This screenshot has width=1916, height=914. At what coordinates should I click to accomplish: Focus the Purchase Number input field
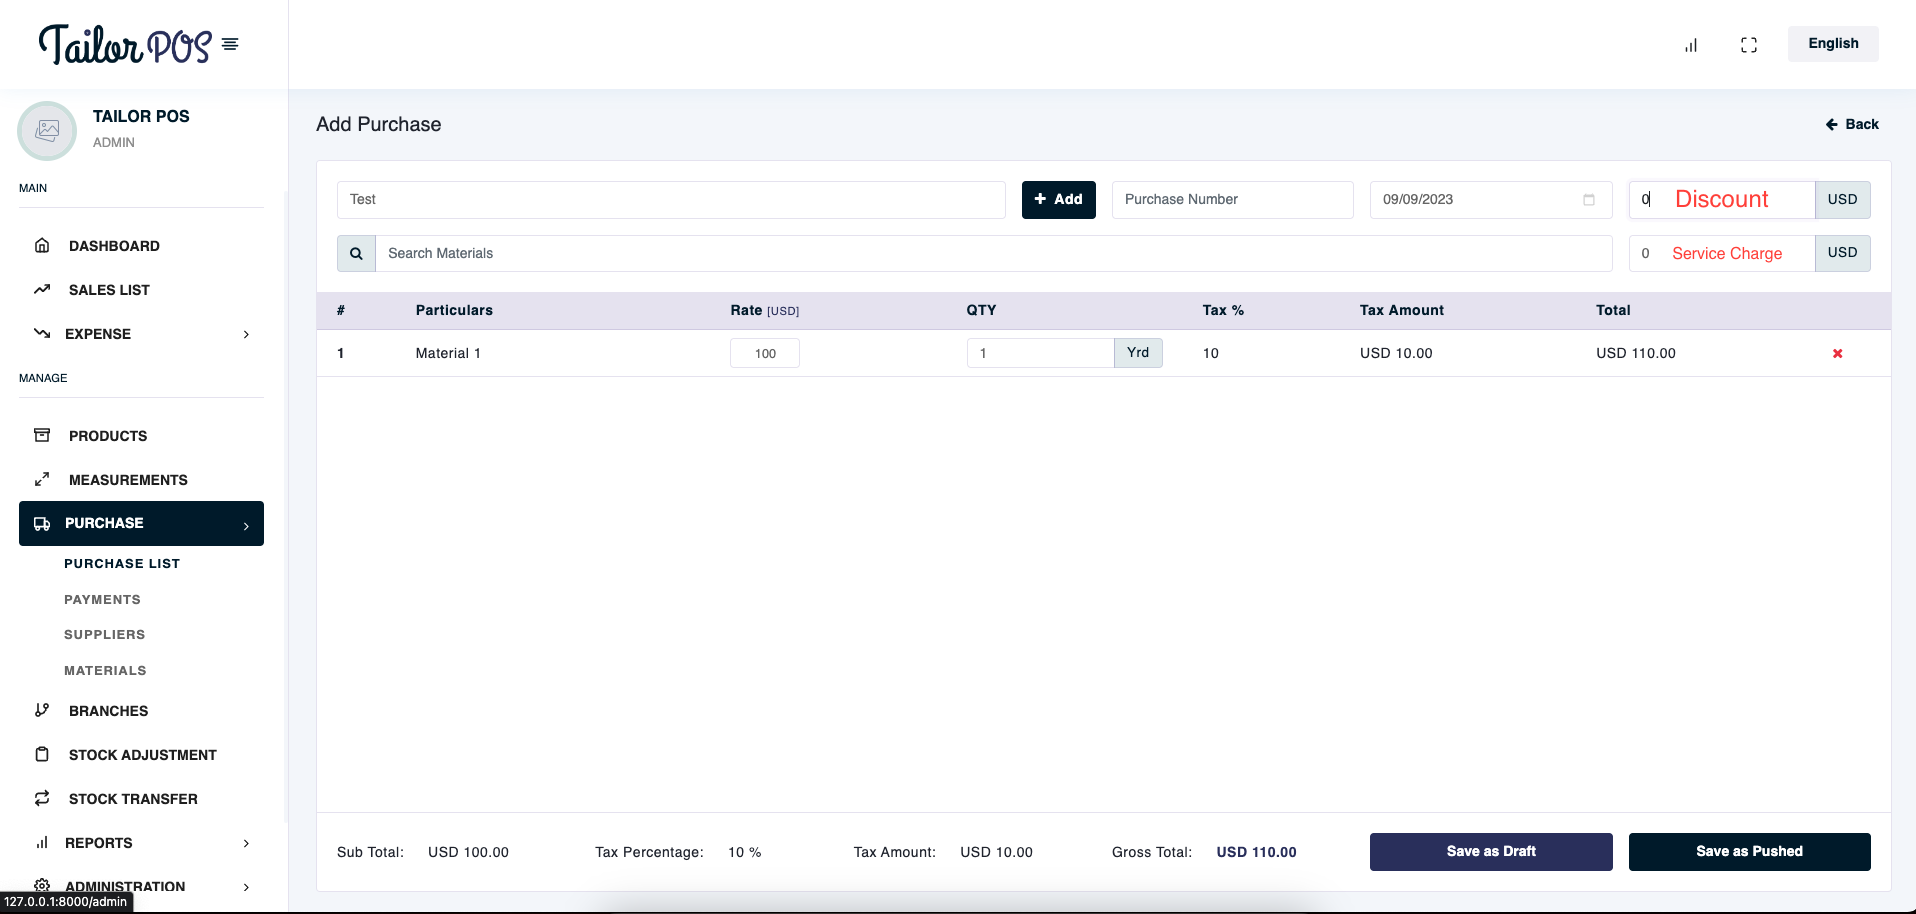point(1232,200)
